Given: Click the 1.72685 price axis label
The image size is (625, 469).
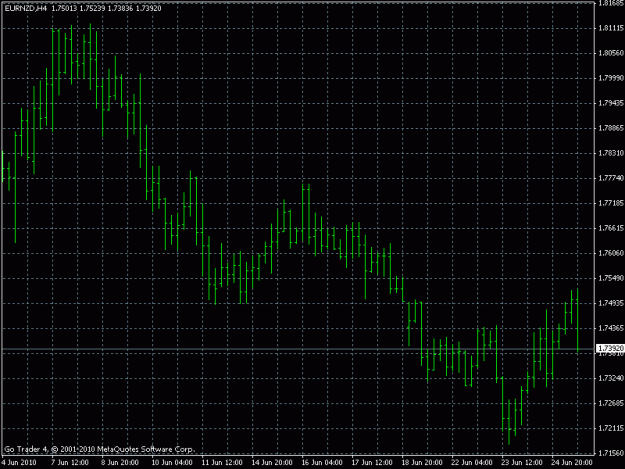Looking at the screenshot, I should (611, 403).
